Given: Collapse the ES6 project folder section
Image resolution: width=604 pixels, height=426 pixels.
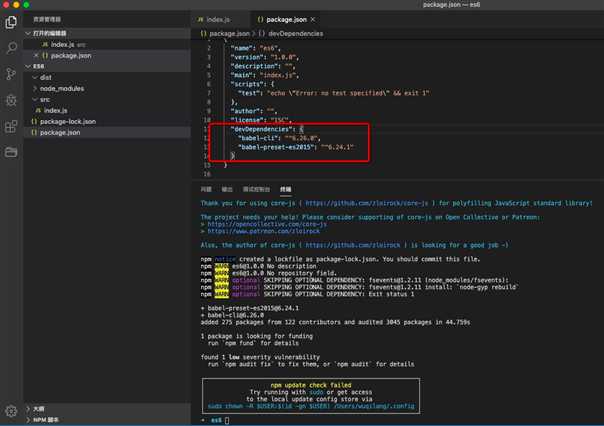Looking at the screenshot, I should pyautogui.click(x=107, y=66).
